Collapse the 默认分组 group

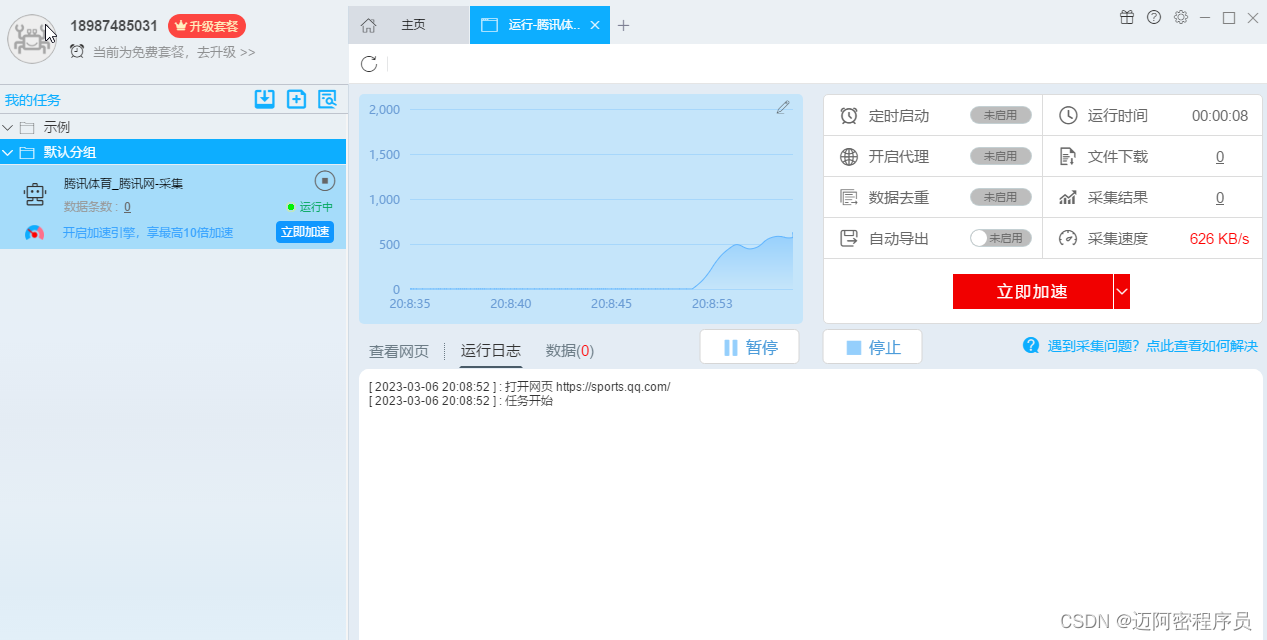click(8, 152)
